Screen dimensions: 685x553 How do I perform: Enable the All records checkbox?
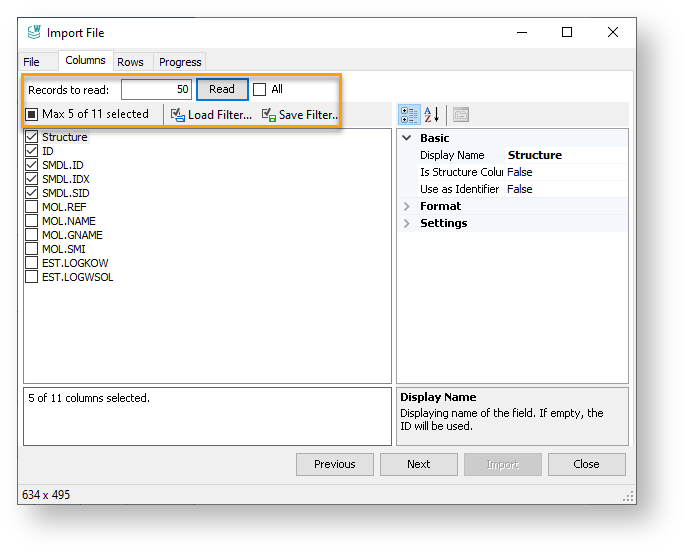click(260, 90)
